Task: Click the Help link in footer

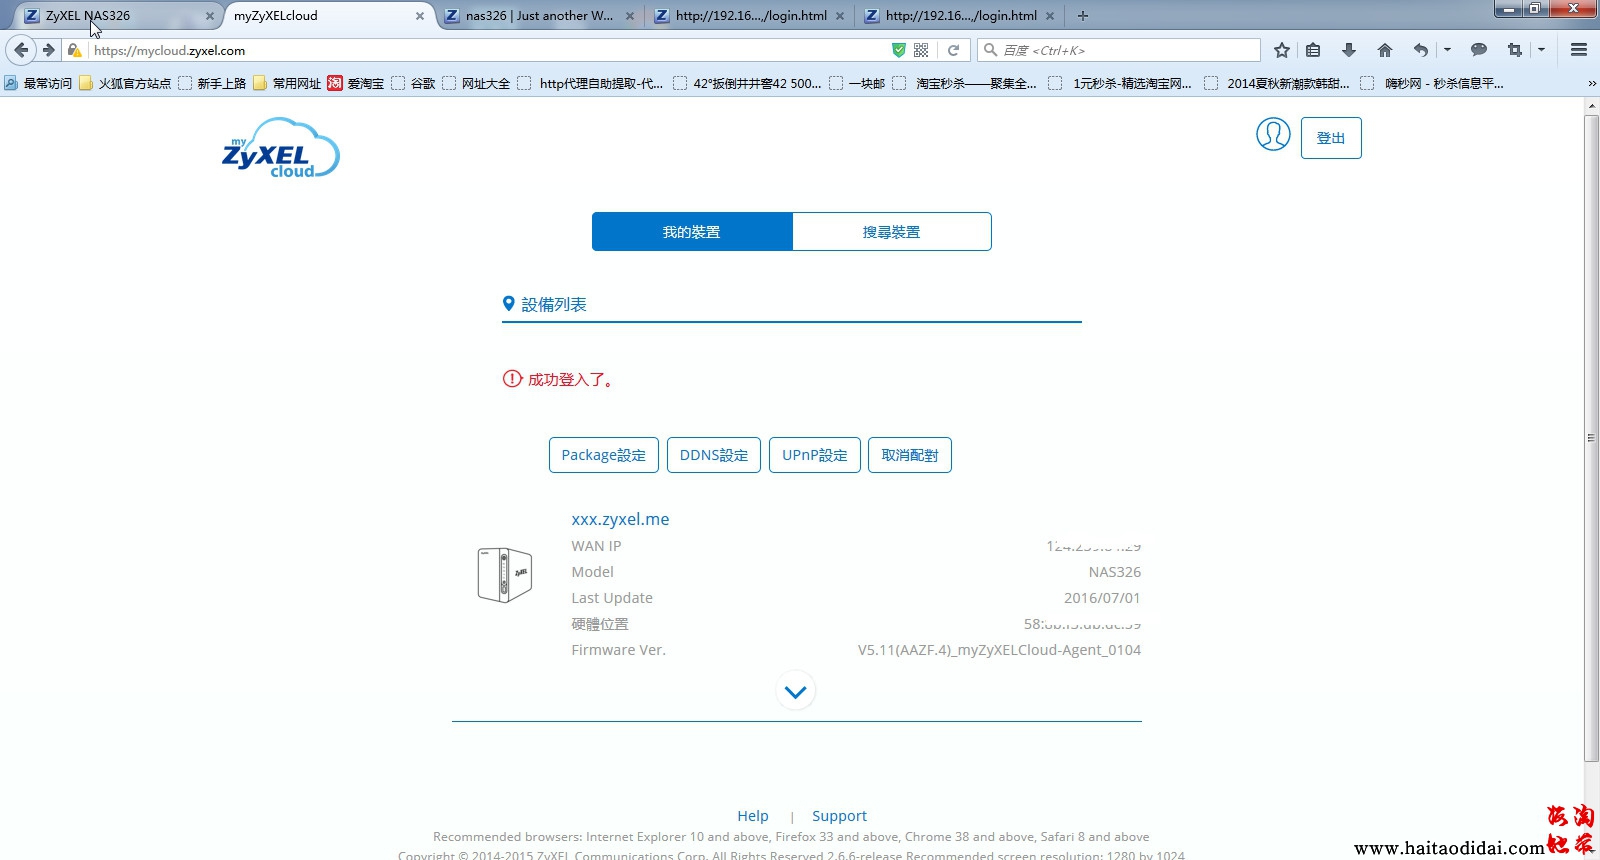Action: (753, 816)
